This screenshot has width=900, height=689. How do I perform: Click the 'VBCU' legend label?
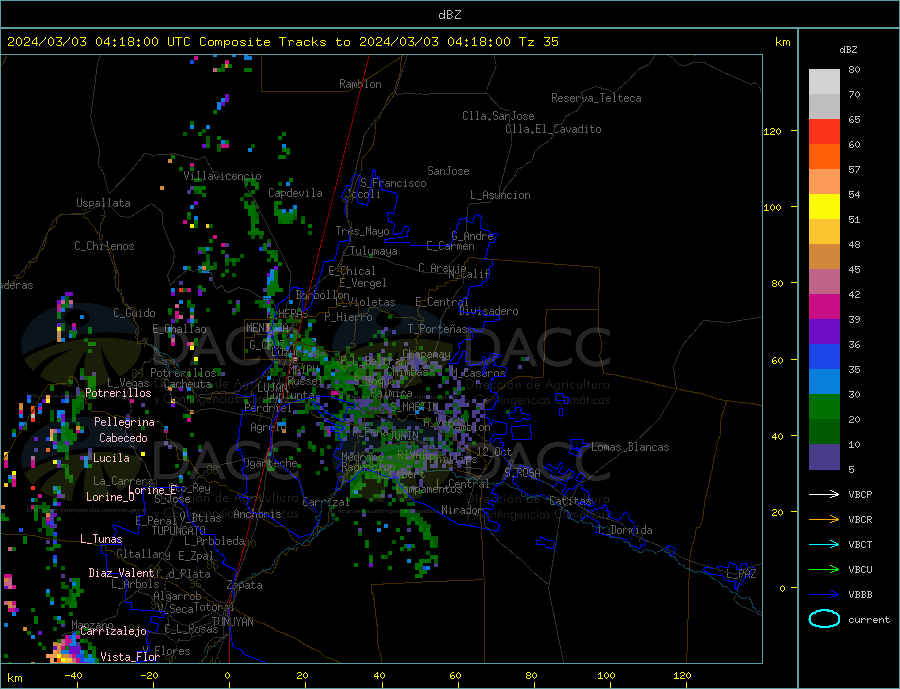click(860, 570)
